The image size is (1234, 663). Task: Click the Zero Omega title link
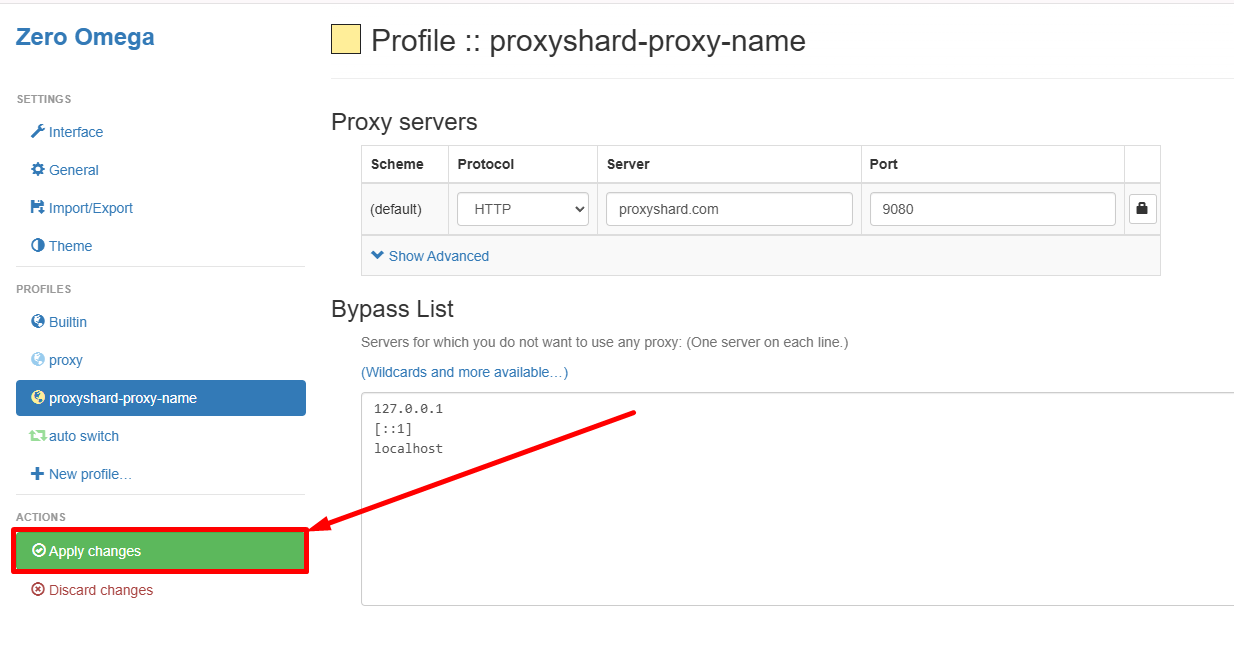pos(85,38)
